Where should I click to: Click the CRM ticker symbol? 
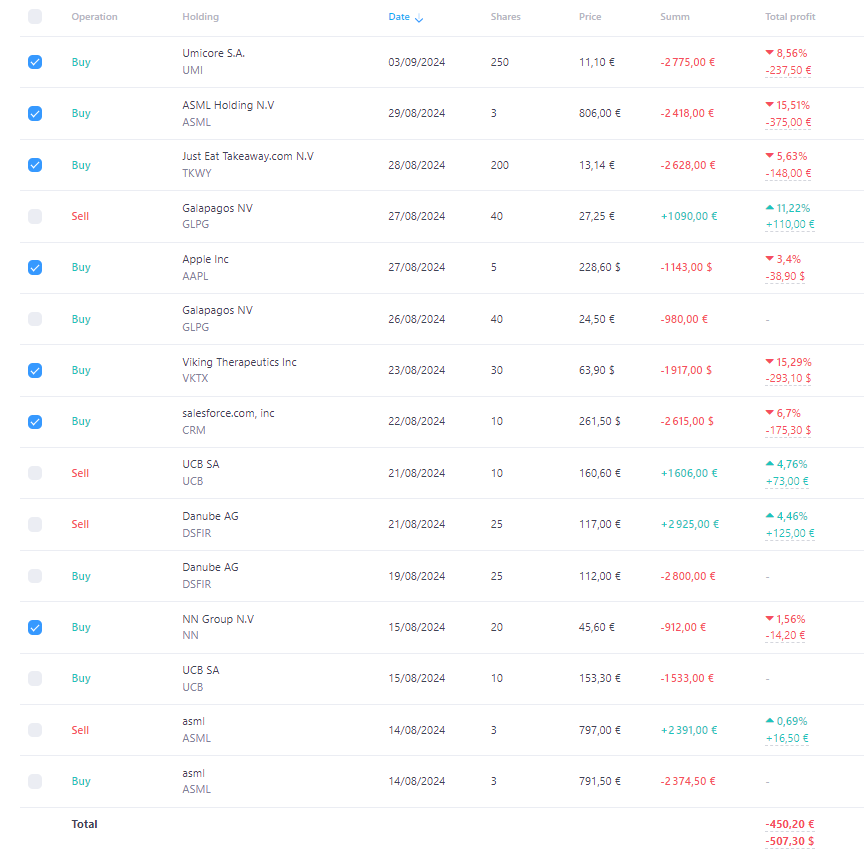tap(193, 430)
